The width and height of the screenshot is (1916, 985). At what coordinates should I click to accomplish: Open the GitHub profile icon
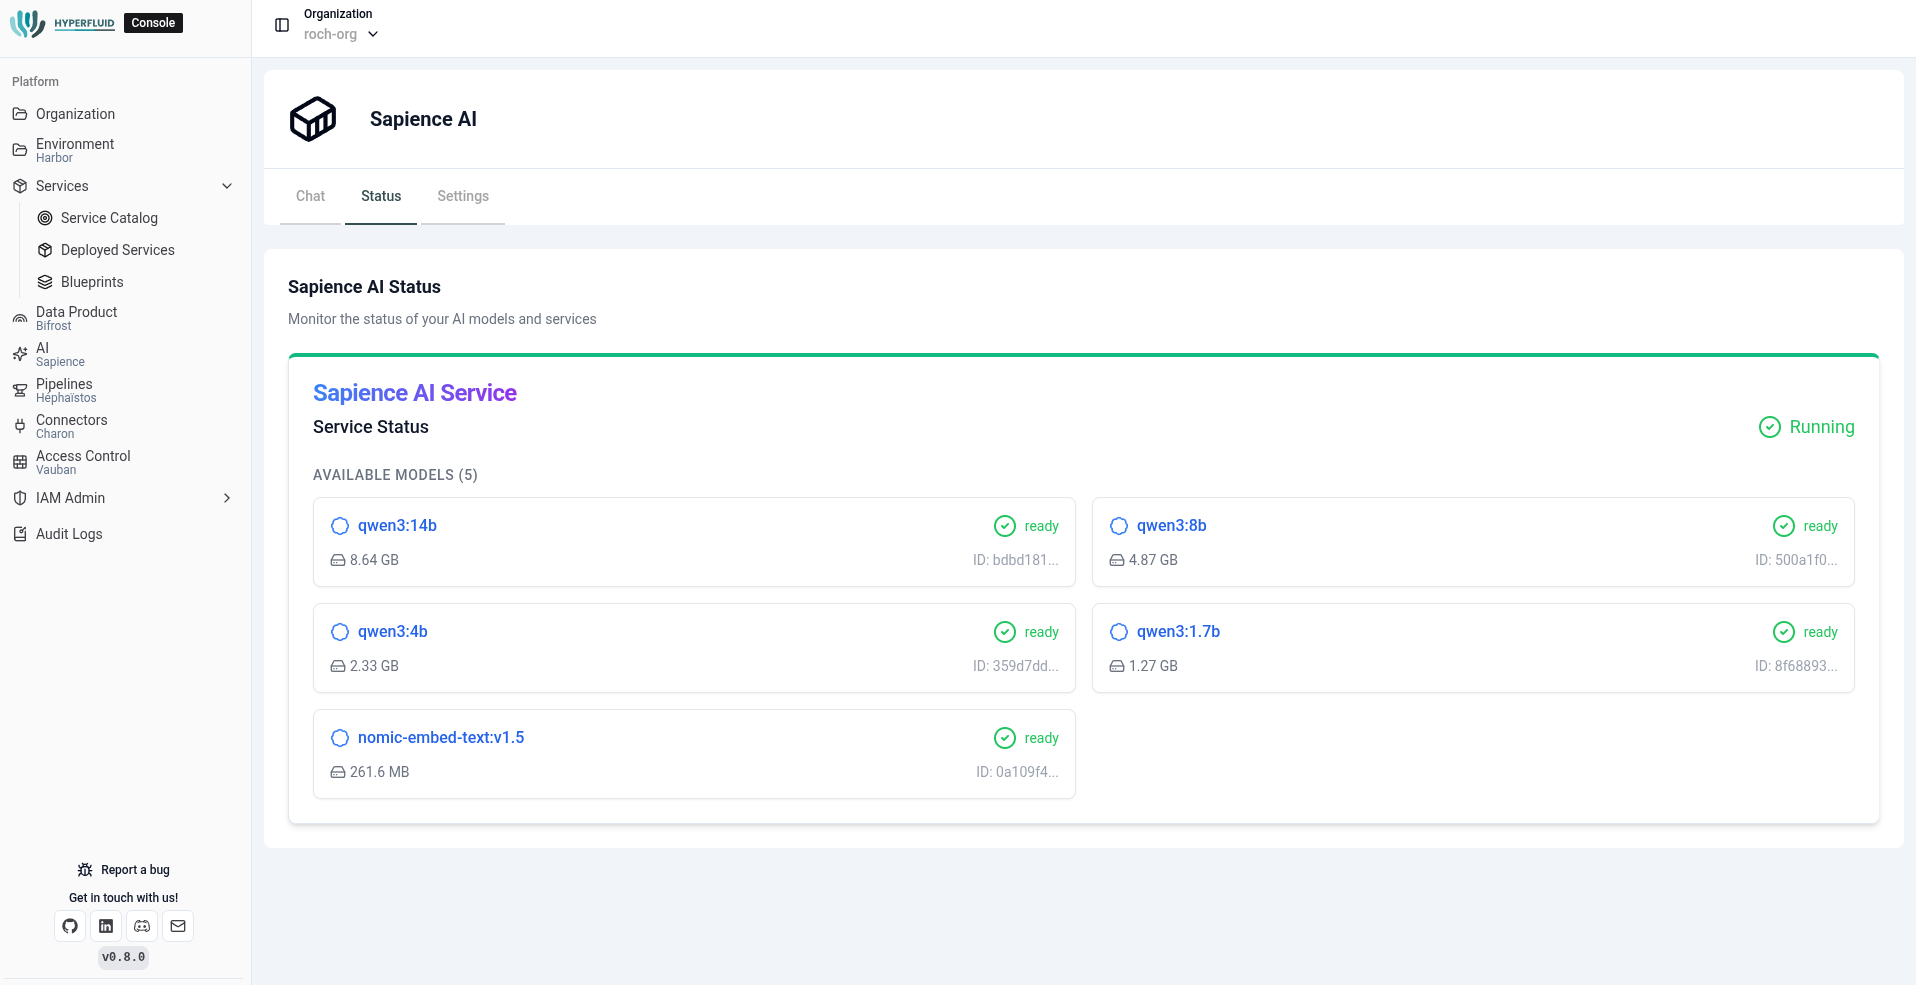point(69,926)
